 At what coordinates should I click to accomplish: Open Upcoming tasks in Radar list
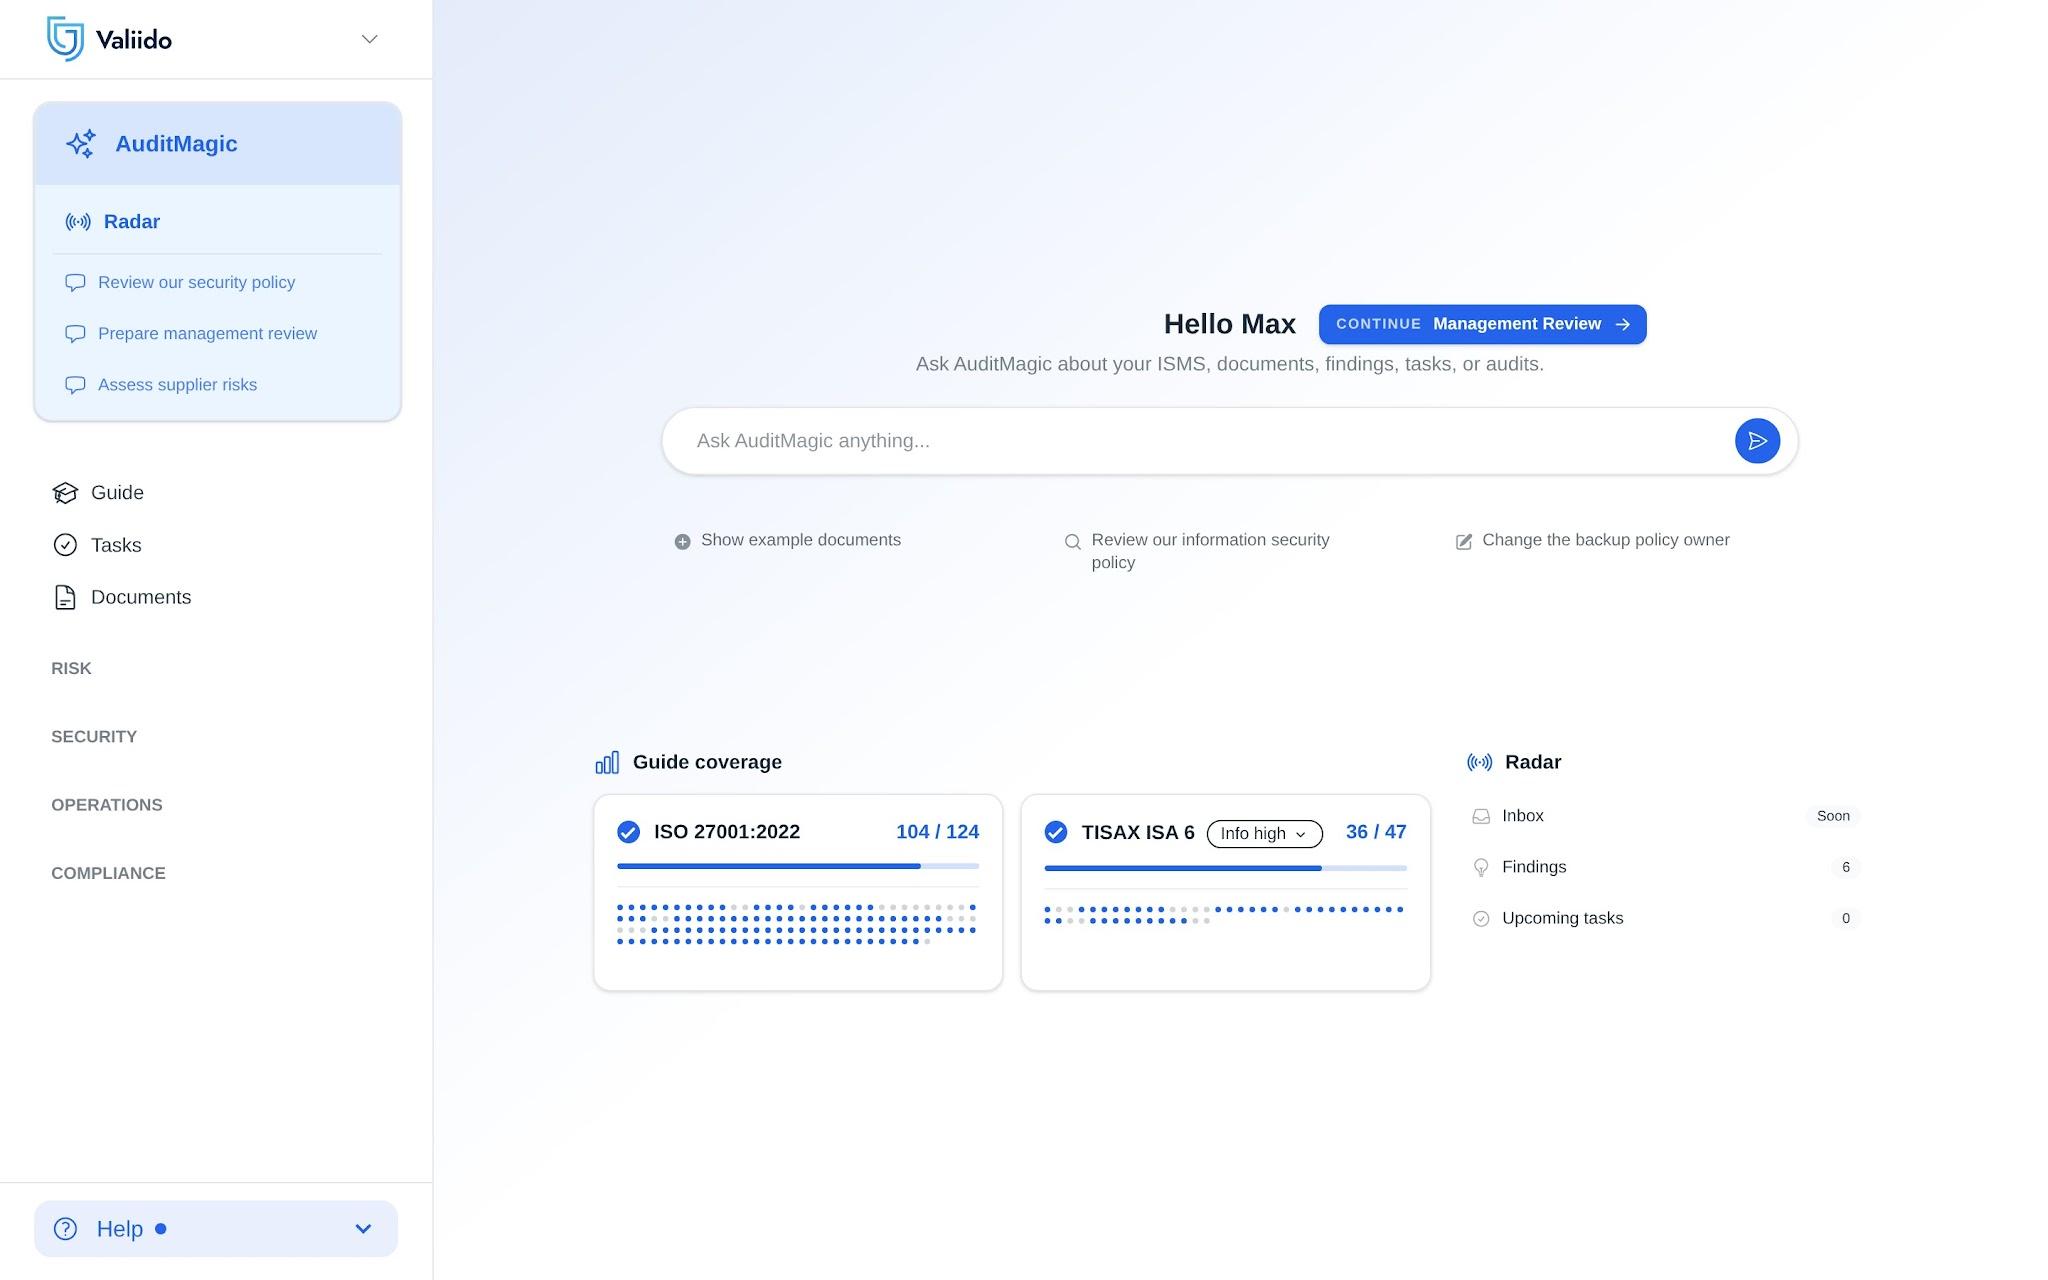[1664, 918]
